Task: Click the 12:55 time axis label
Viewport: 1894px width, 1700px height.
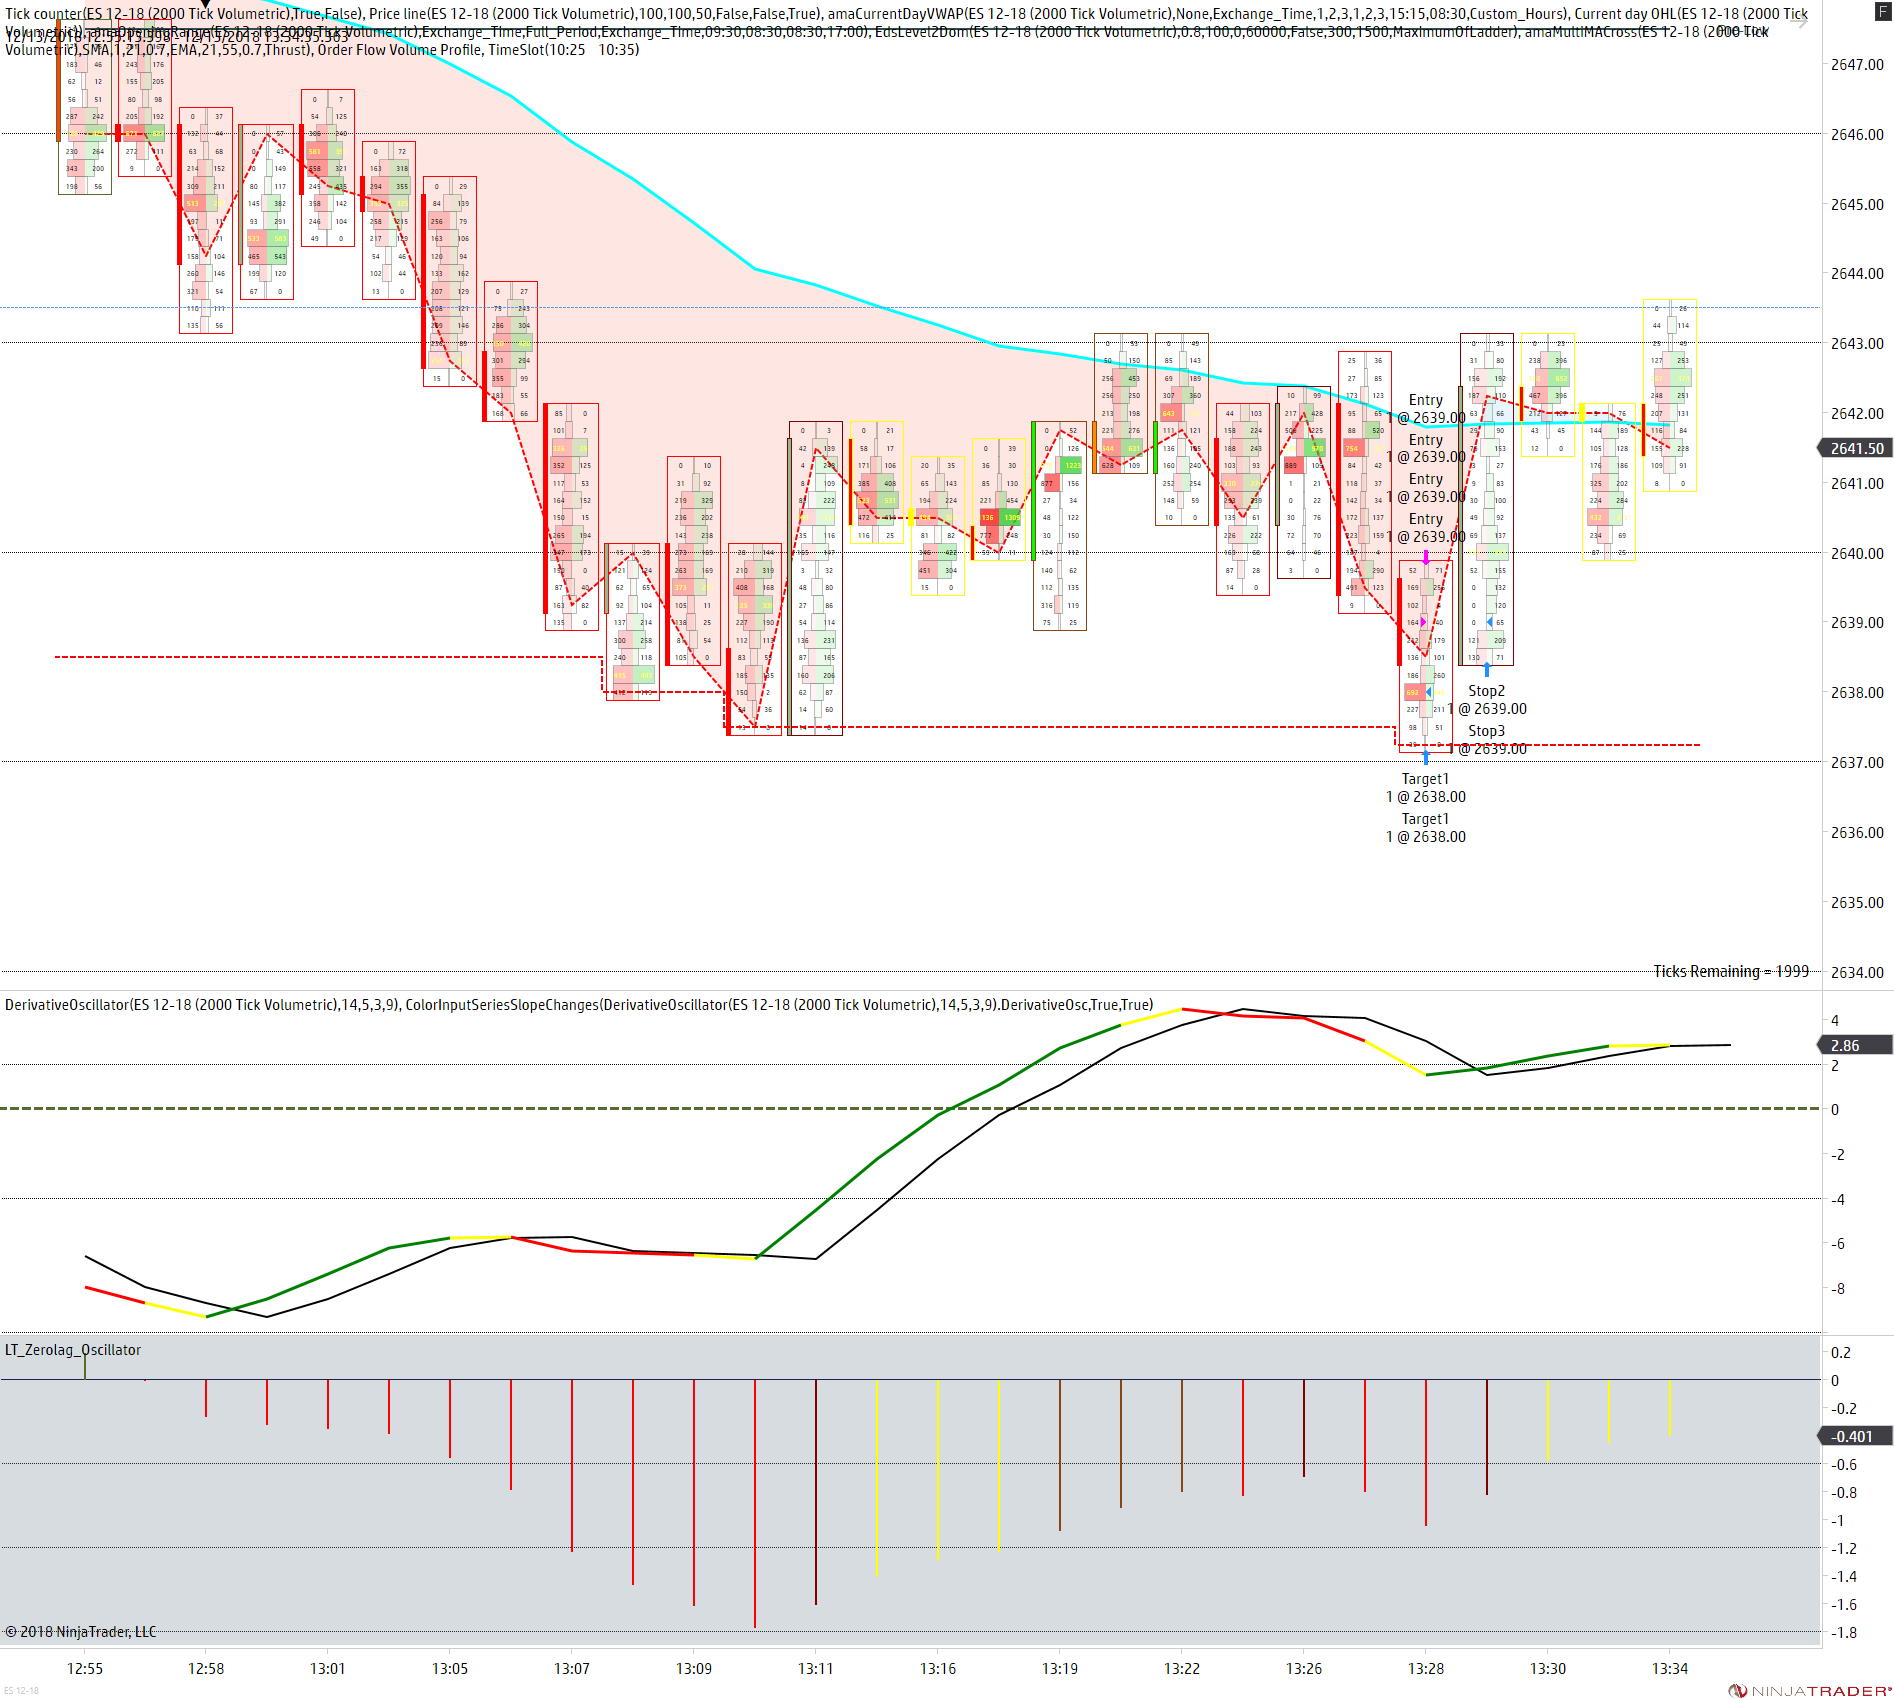Action: tap(85, 1668)
